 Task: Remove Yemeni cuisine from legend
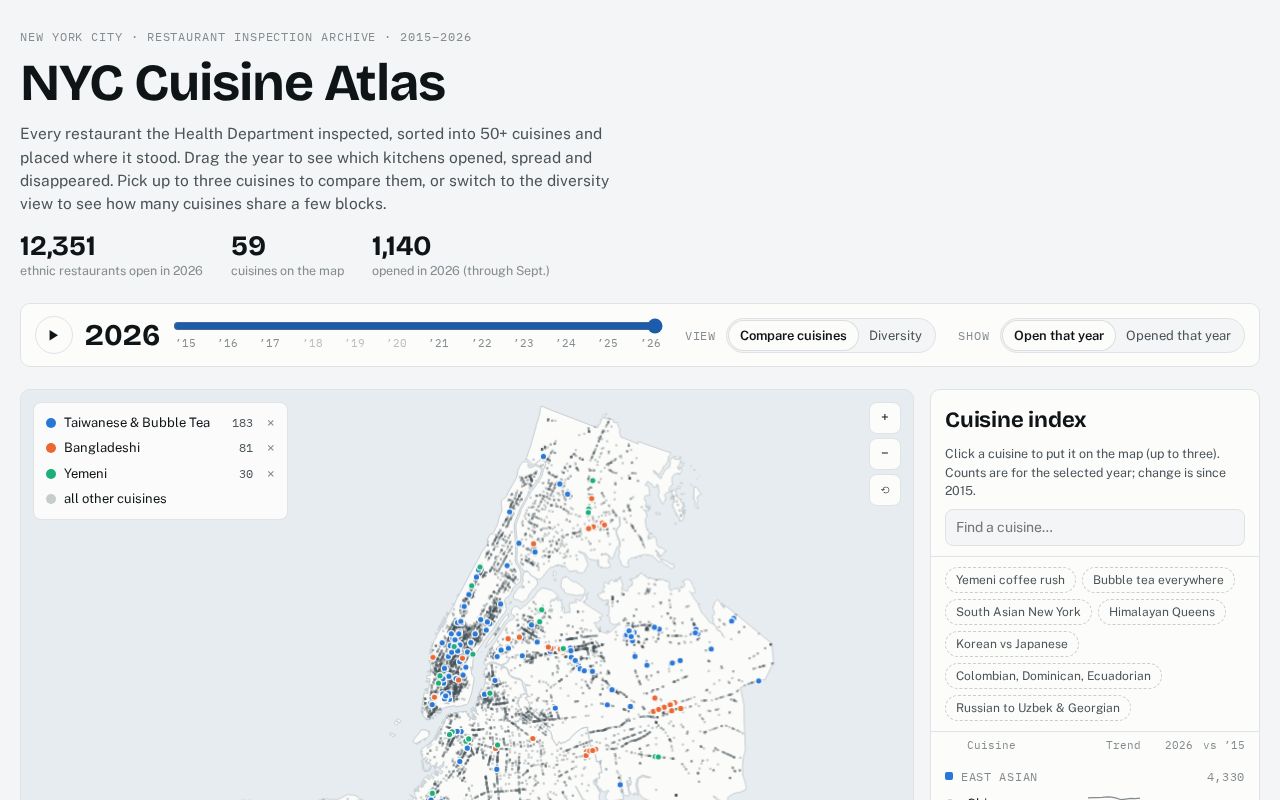click(x=270, y=474)
